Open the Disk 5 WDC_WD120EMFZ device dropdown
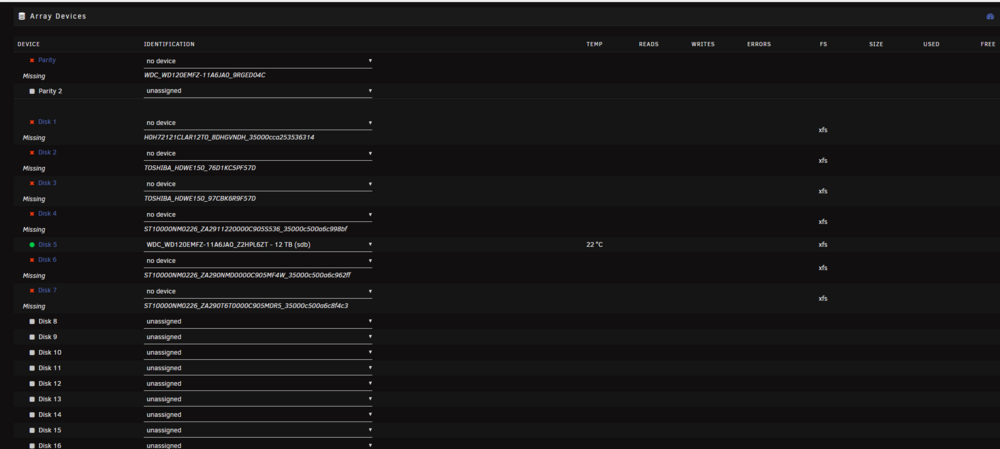The width and height of the screenshot is (1000, 449). 258,244
